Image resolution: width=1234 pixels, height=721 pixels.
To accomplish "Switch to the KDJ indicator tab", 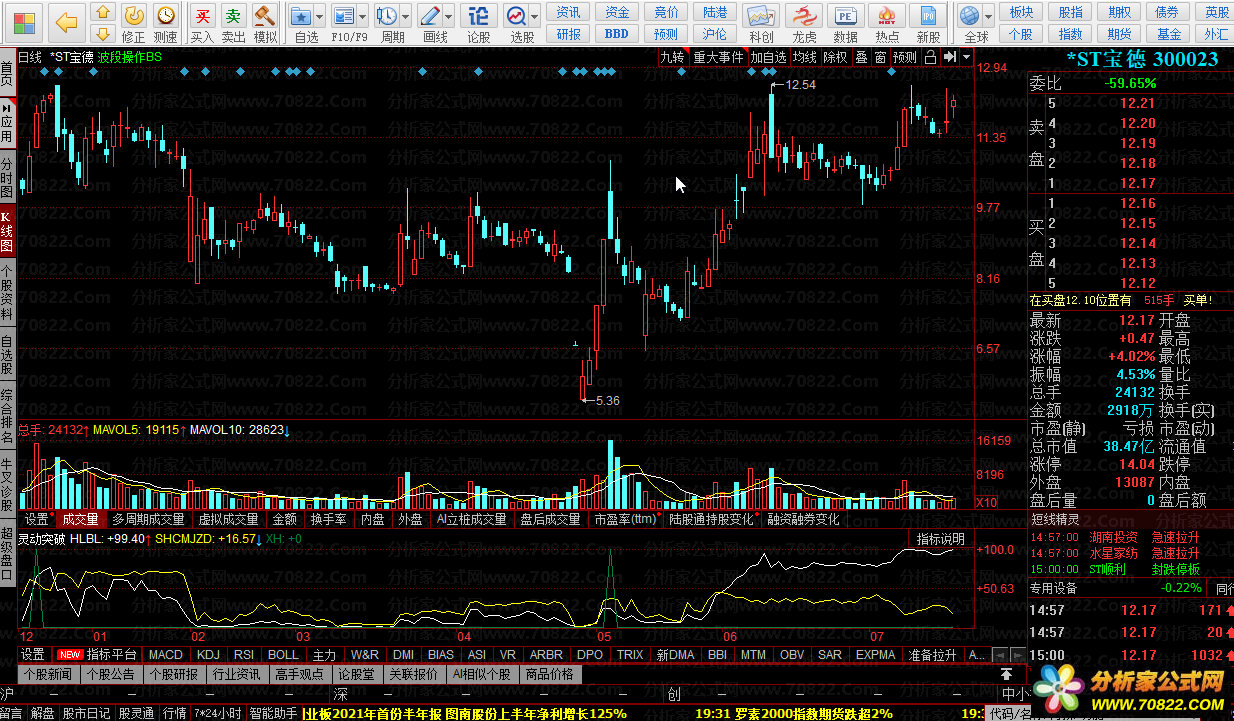I will (209, 655).
